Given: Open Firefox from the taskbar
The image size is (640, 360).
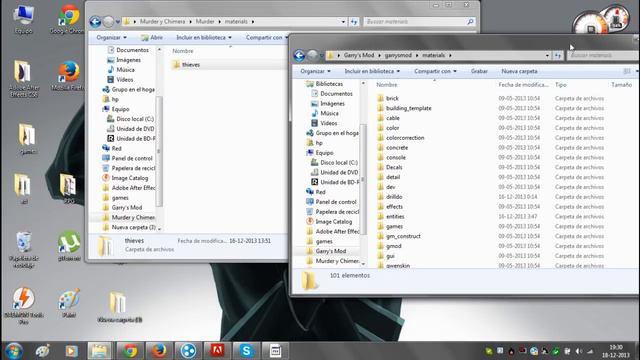Looking at the screenshot, I should click(x=159, y=351).
